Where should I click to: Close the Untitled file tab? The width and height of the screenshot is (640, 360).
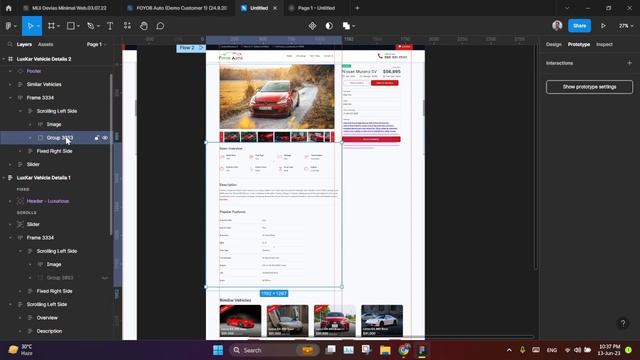click(275, 8)
